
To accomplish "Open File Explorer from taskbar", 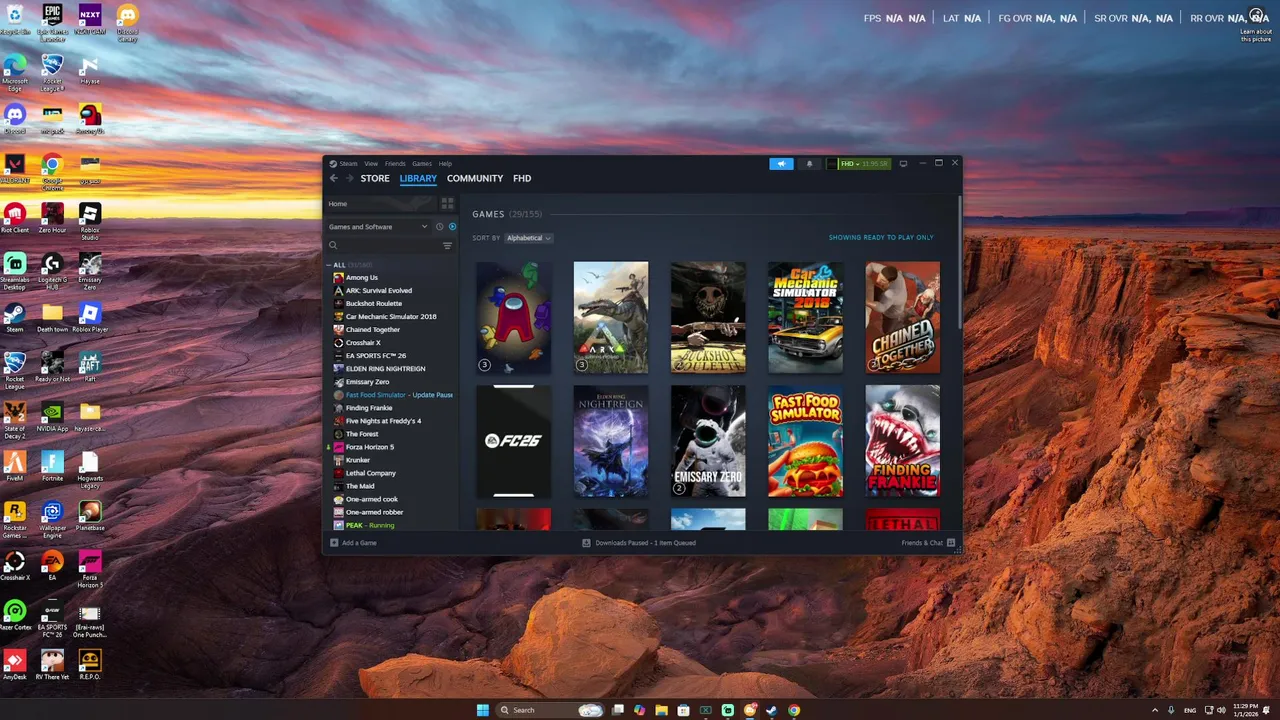I will click(x=661, y=710).
